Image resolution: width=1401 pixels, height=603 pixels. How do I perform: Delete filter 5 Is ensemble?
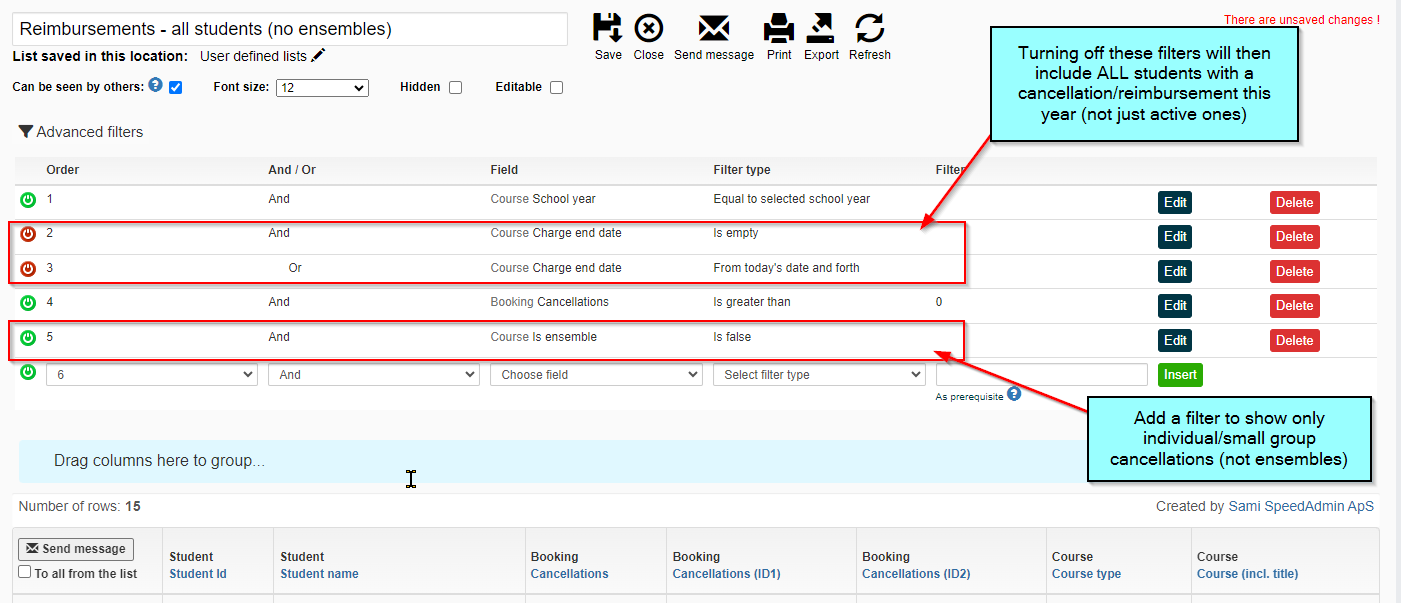1294,340
